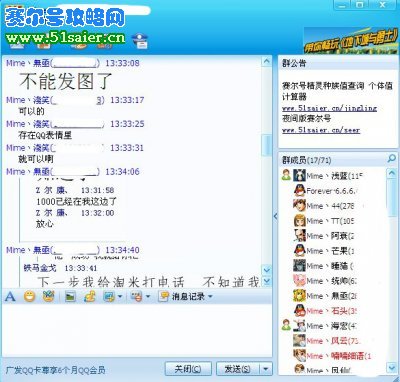Viewport: 400px width, 382px height.
Task: Click the 群公告 header
Action: click(294, 63)
